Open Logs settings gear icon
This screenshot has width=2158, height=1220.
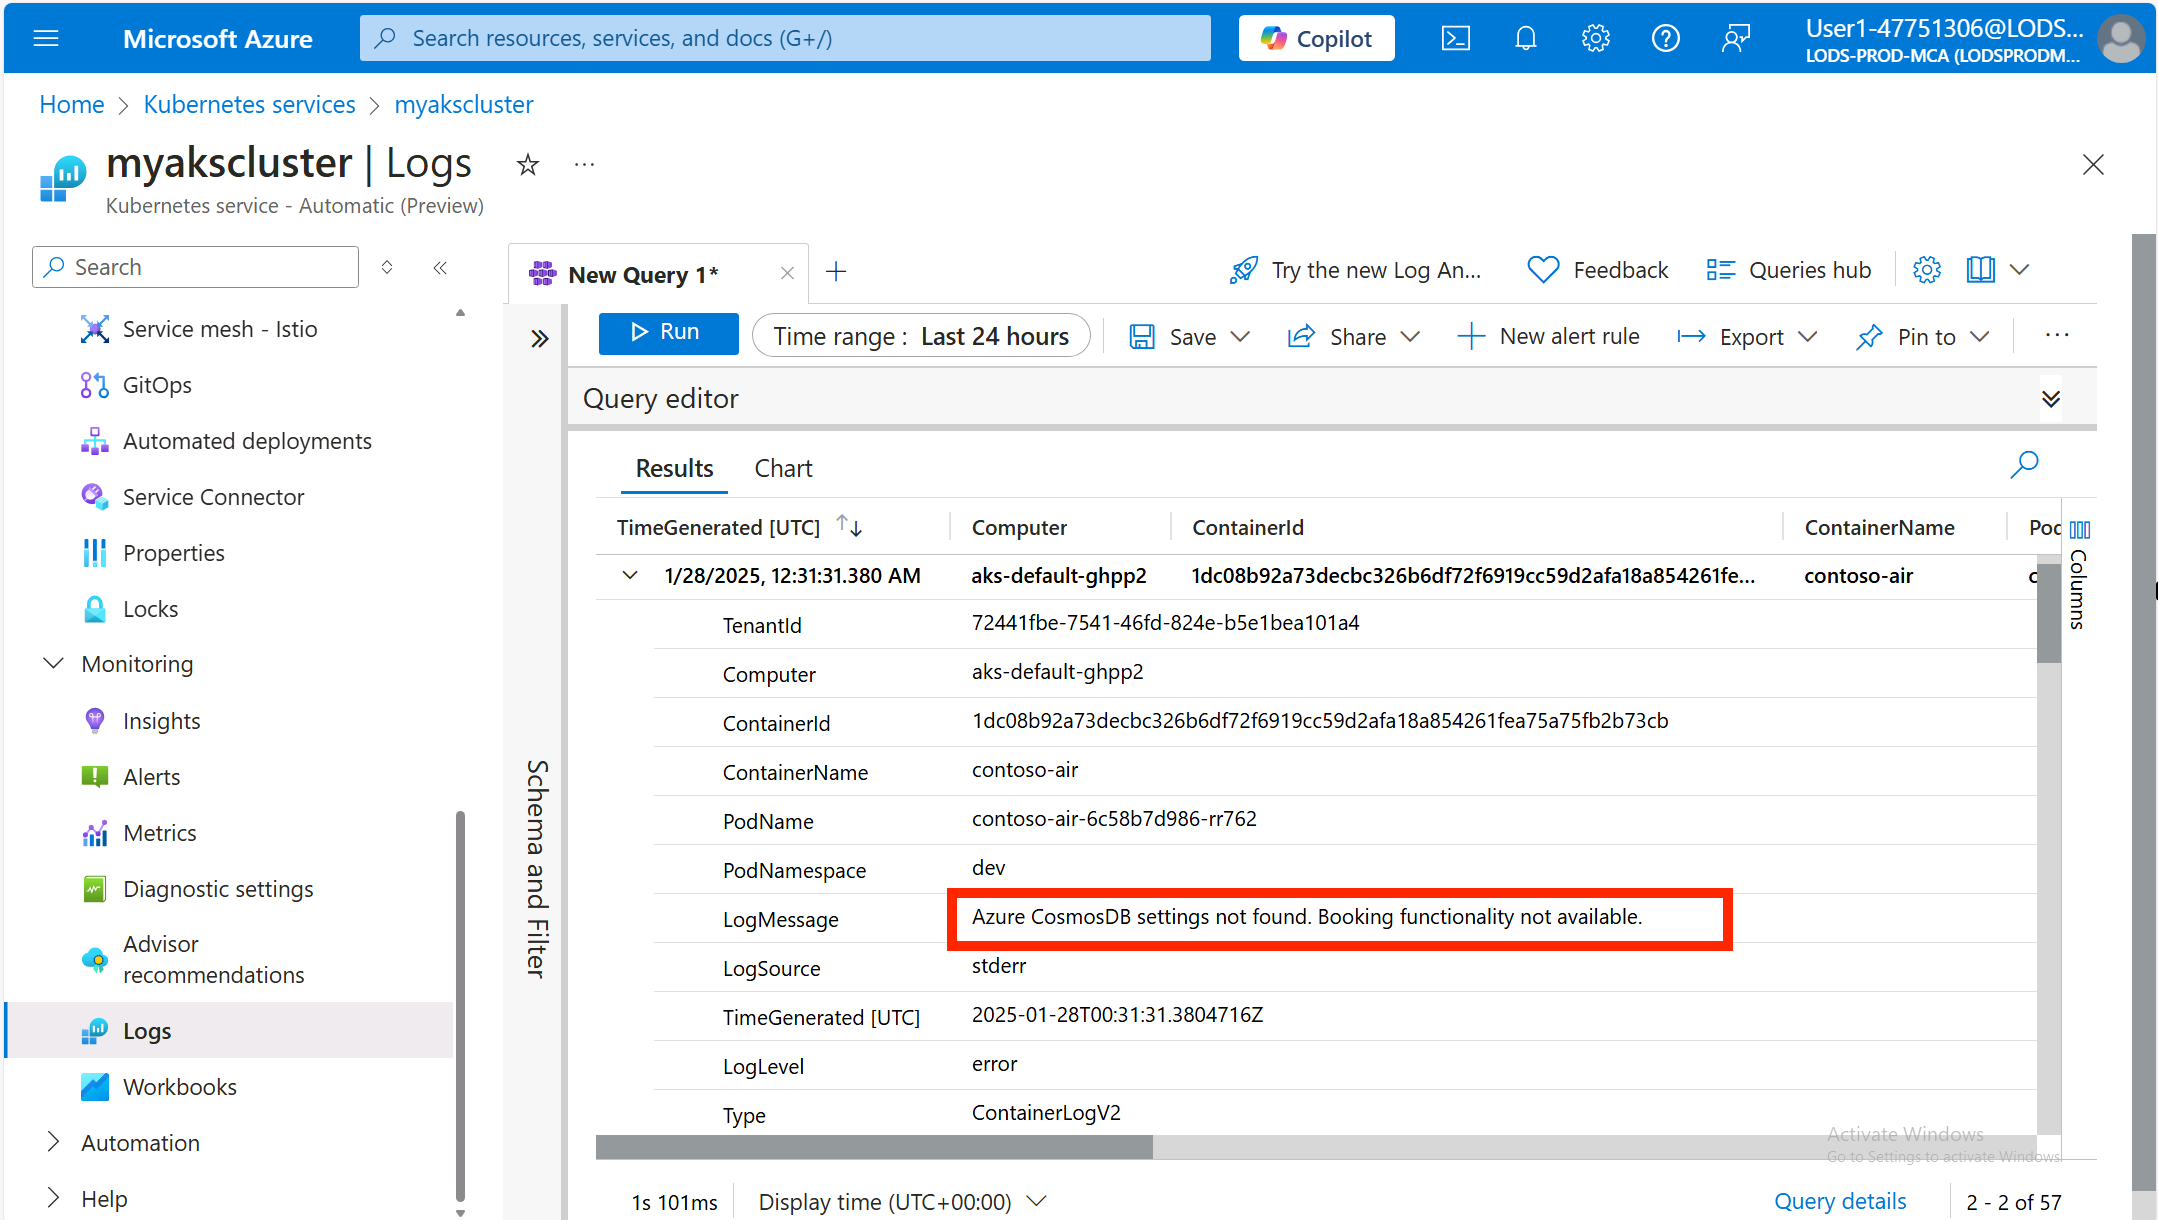[x=1927, y=270]
